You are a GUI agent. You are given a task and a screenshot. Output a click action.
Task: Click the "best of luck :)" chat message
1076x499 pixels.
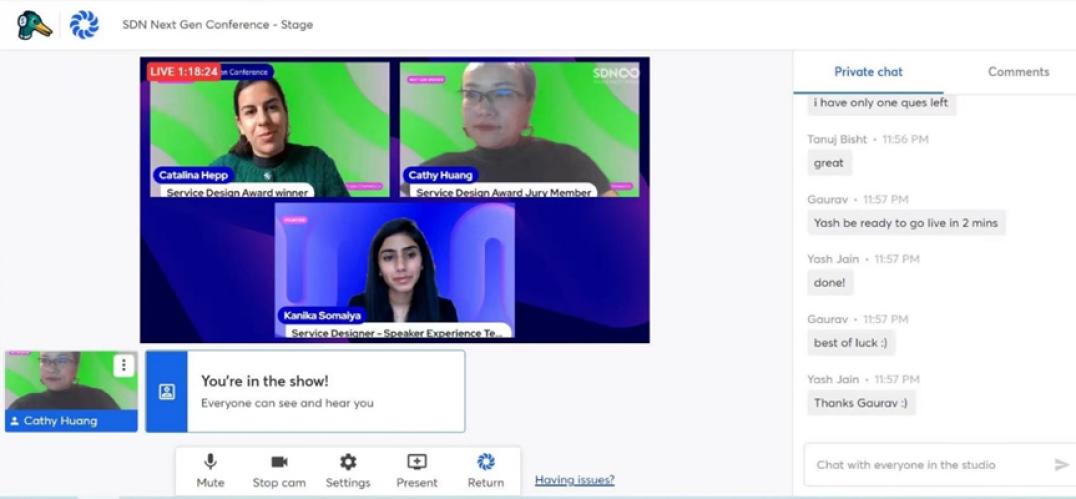(x=851, y=343)
